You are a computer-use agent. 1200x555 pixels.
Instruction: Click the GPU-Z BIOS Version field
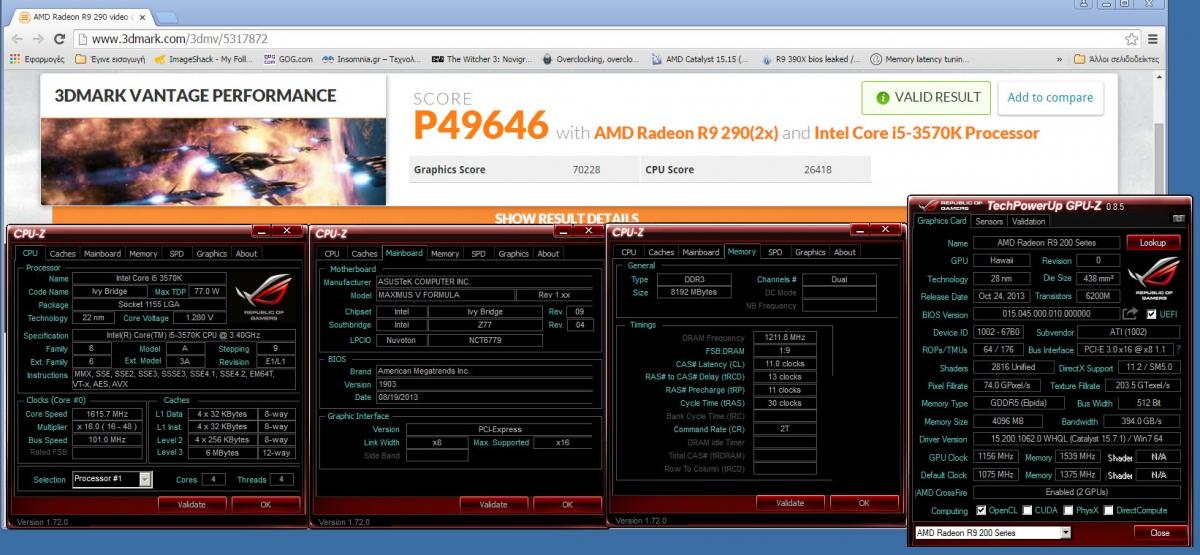(x=1045, y=314)
